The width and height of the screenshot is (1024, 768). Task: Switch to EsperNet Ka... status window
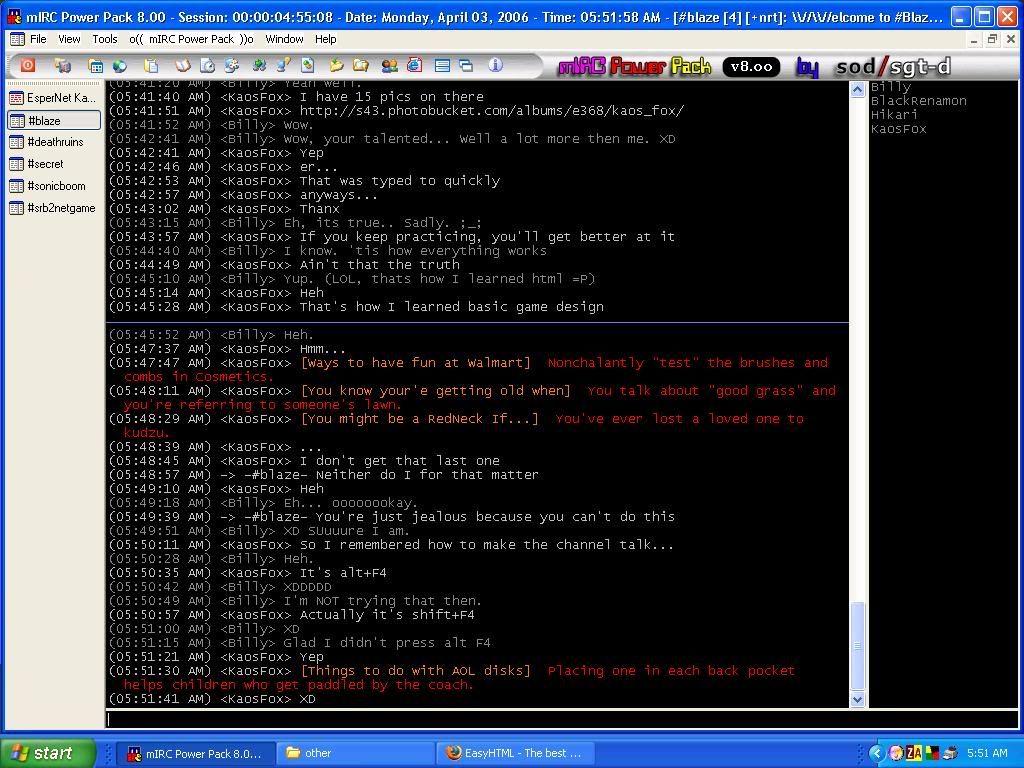(54, 98)
